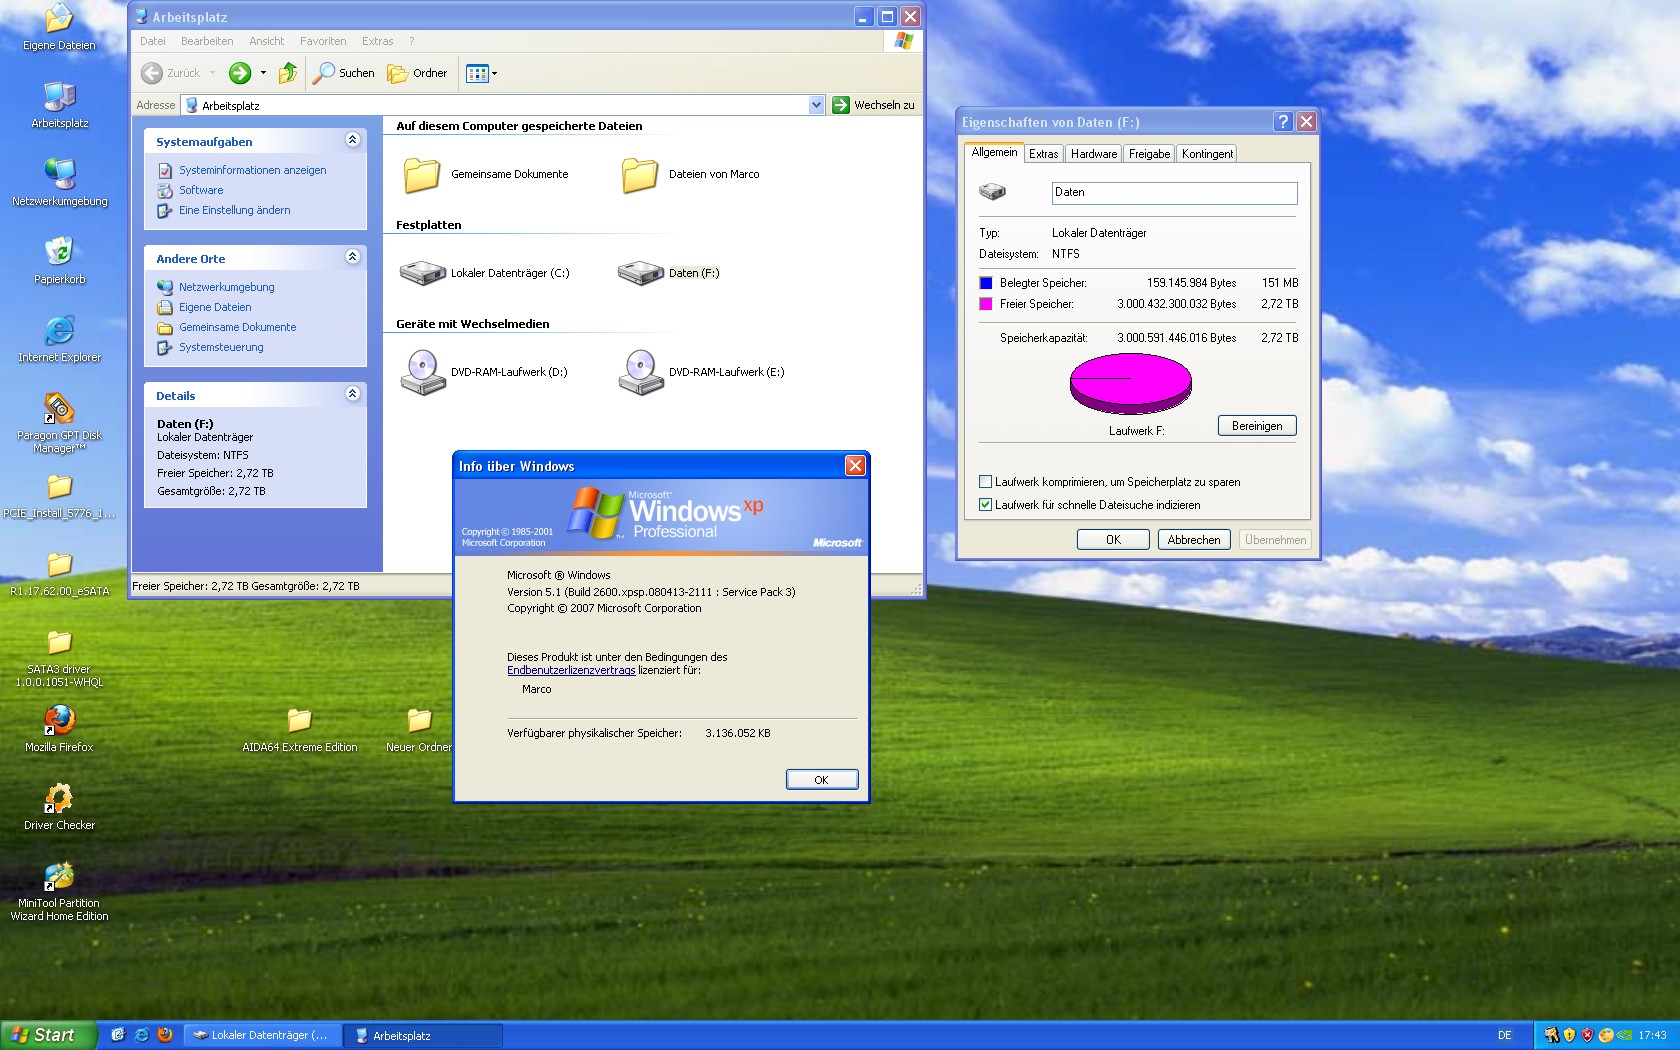Click the blue Belegter Speicher swatch

[986, 283]
